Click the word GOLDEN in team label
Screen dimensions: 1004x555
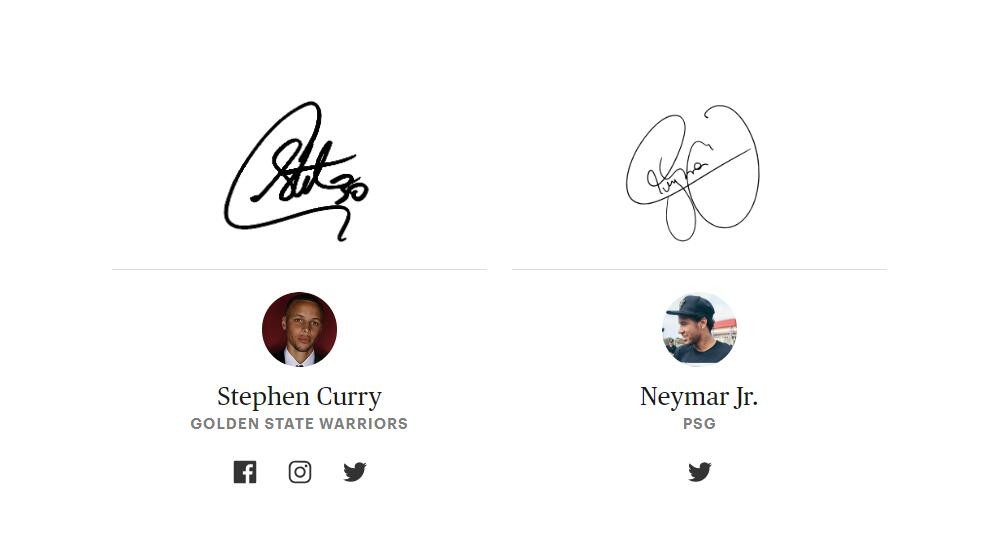[x=225, y=424]
